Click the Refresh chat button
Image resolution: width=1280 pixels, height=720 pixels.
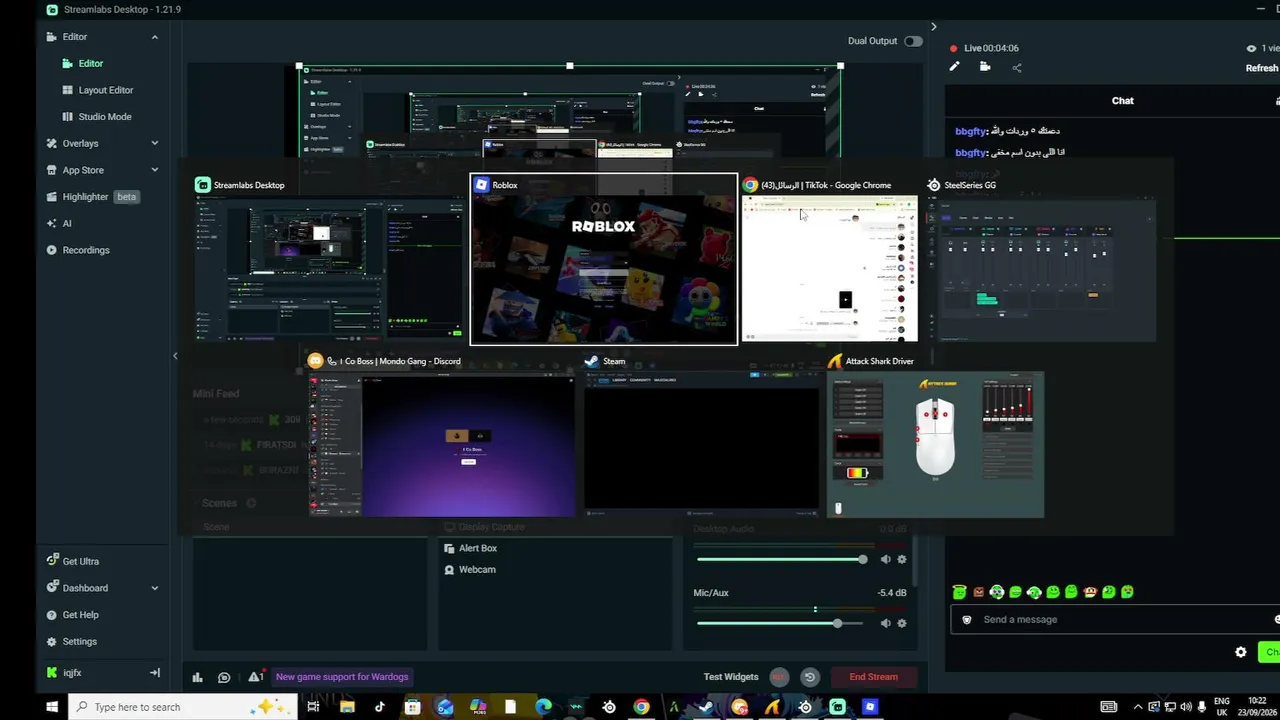1262,68
